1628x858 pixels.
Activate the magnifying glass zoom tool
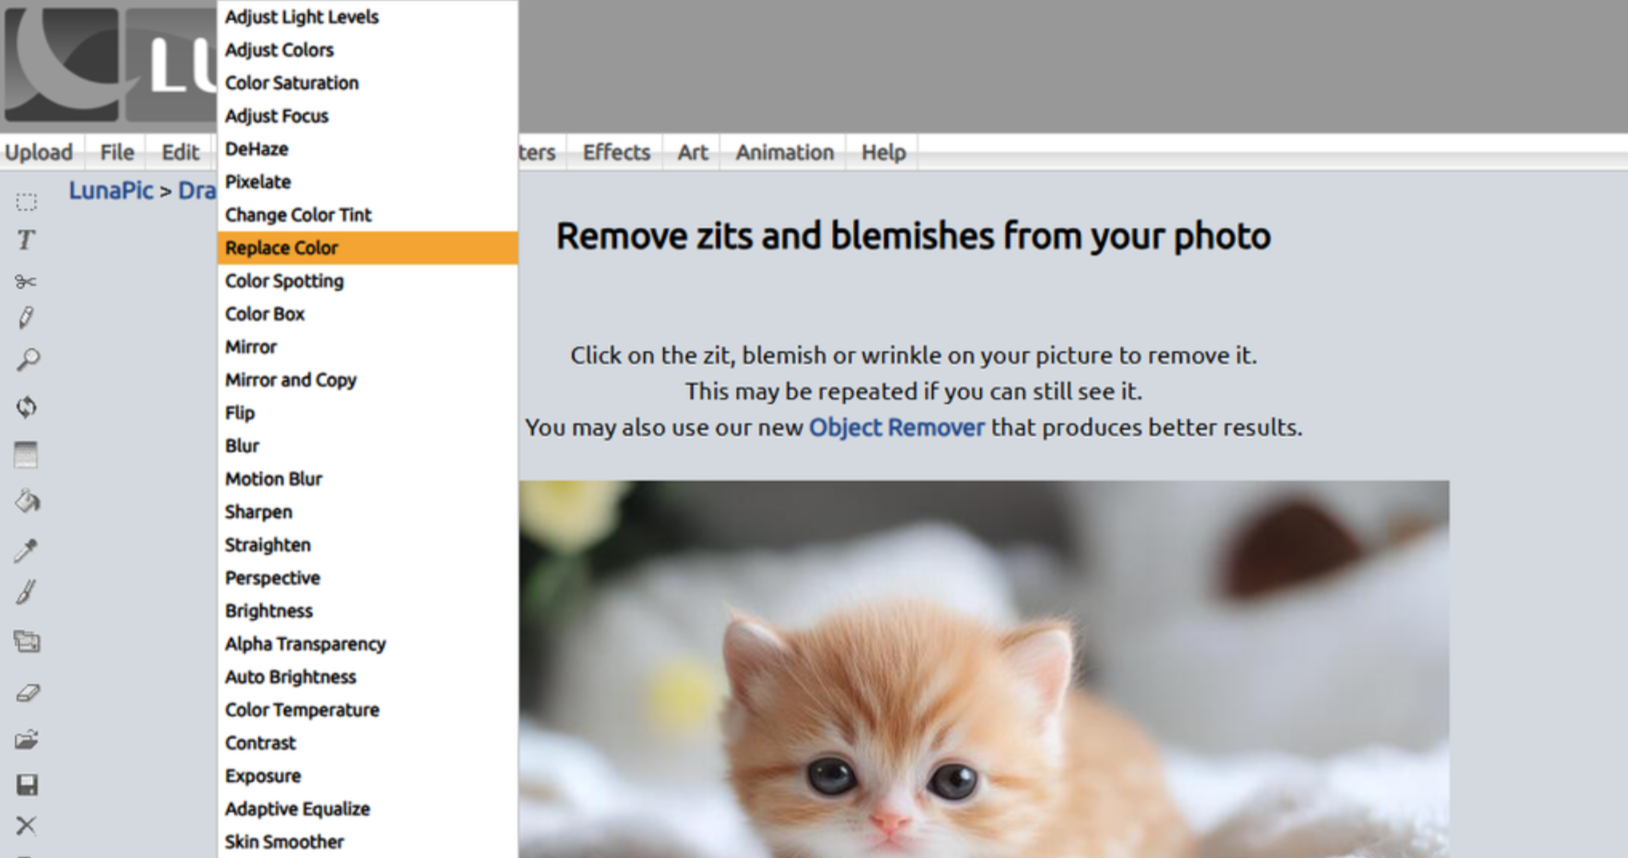[x=28, y=359]
